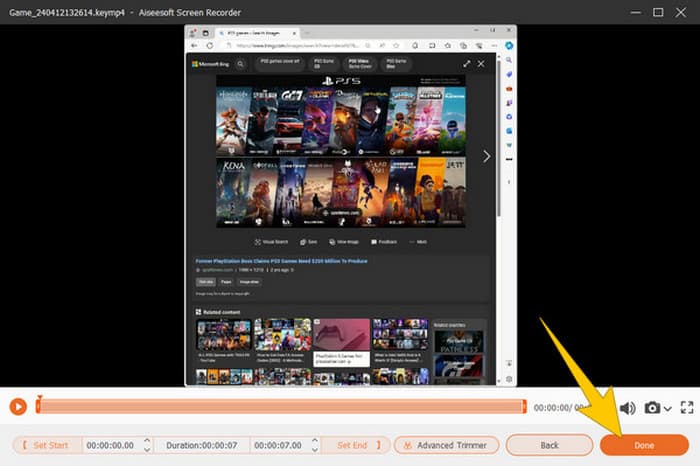This screenshot has width=700, height=466.
Task: Enter fullscreen preview mode
Action: pyautogui.click(x=687, y=407)
